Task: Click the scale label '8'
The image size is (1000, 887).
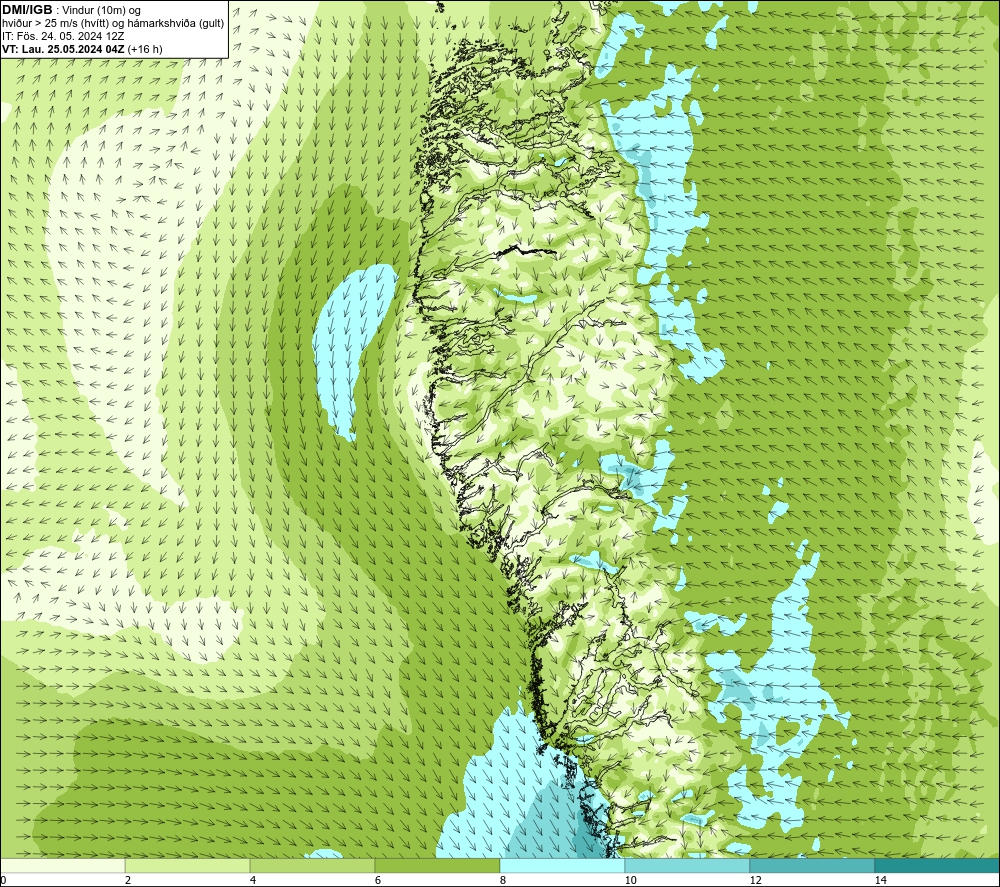Action: pyautogui.click(x=503, y=880)
